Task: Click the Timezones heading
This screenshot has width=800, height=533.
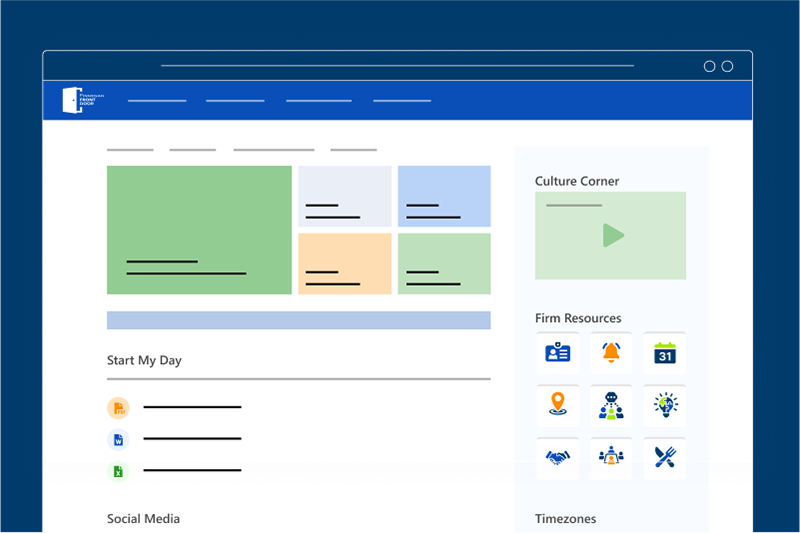Action: click(x=565, y=519)
